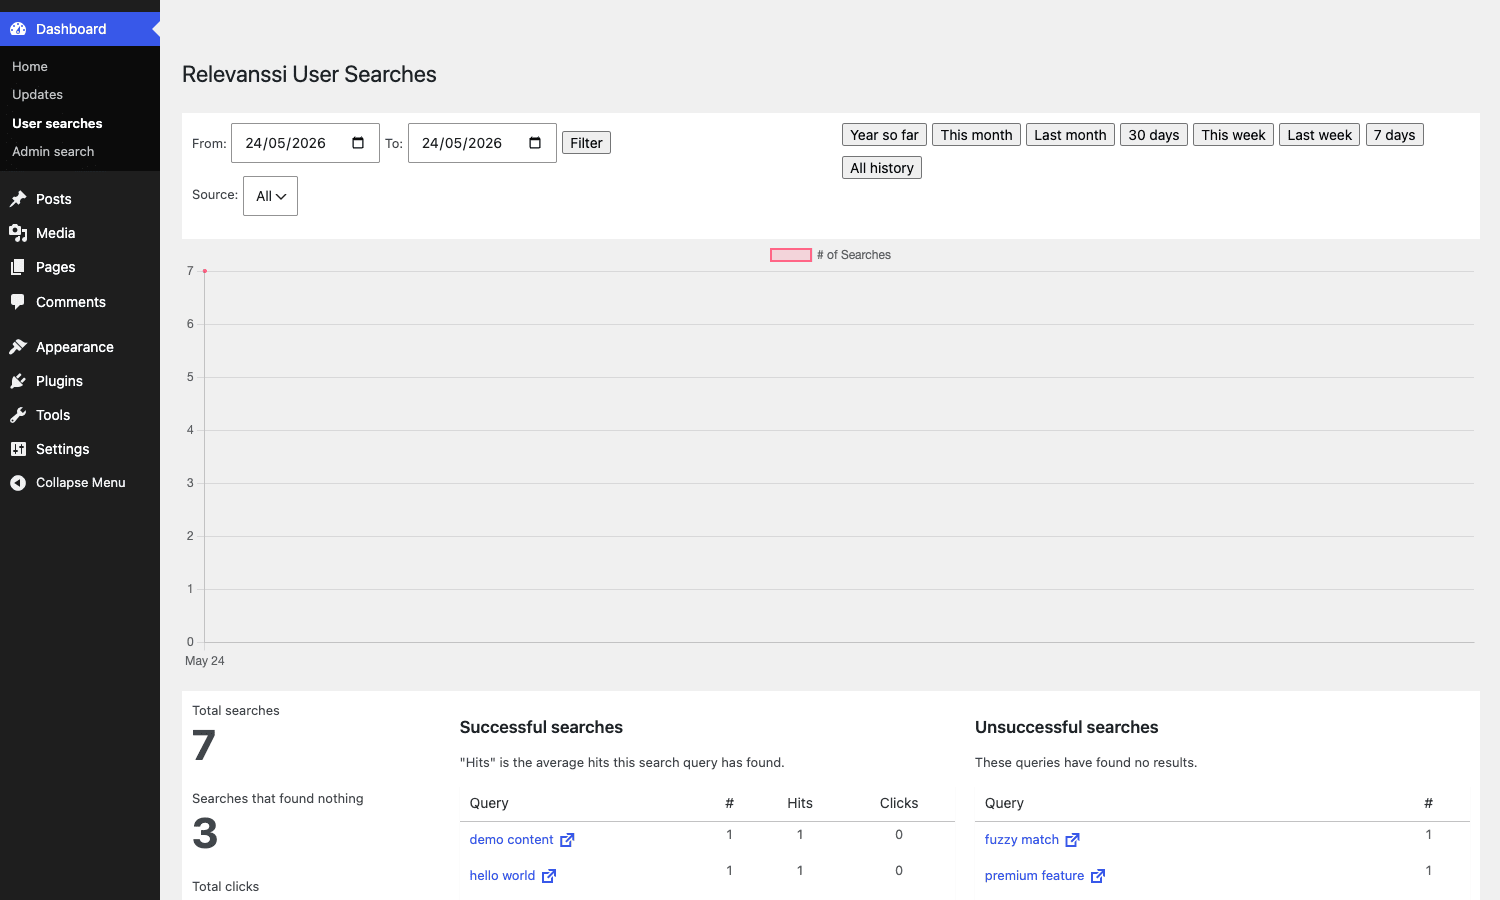Open the Plugins menu
1500x900 pixels.
point(80,381)
